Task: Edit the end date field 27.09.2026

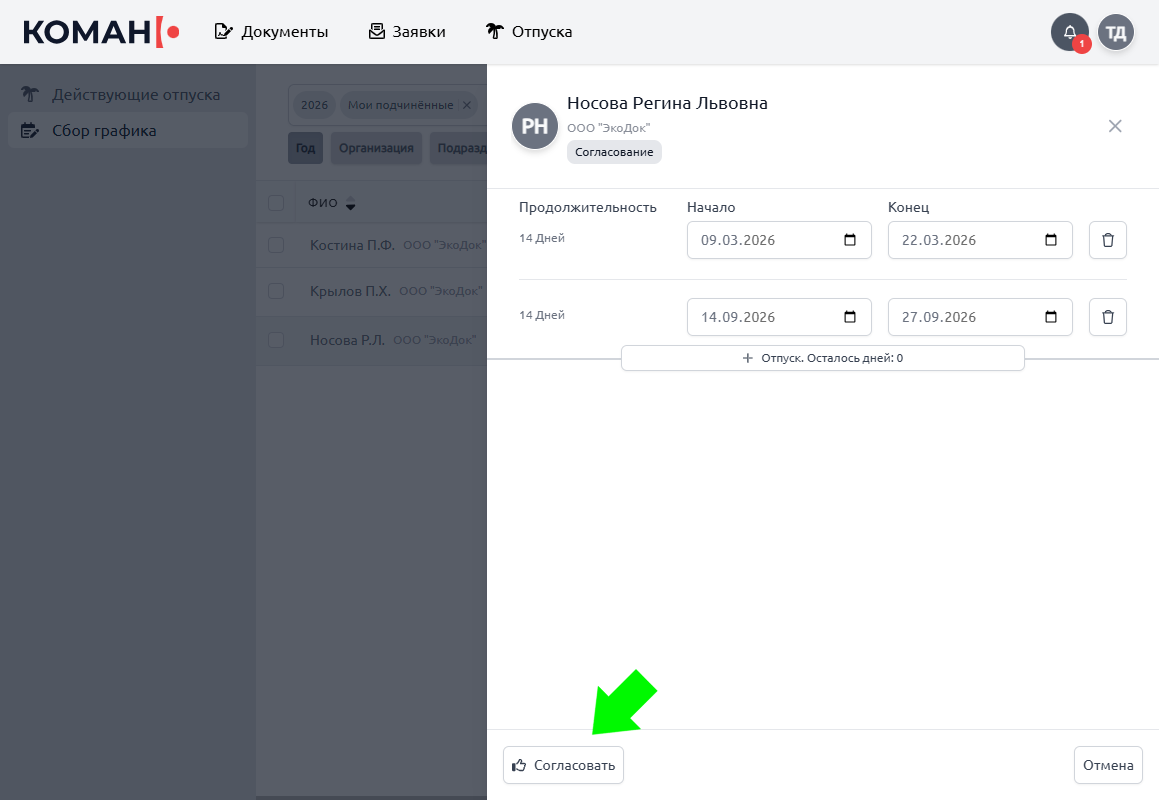Action: (x=980, y=316)
